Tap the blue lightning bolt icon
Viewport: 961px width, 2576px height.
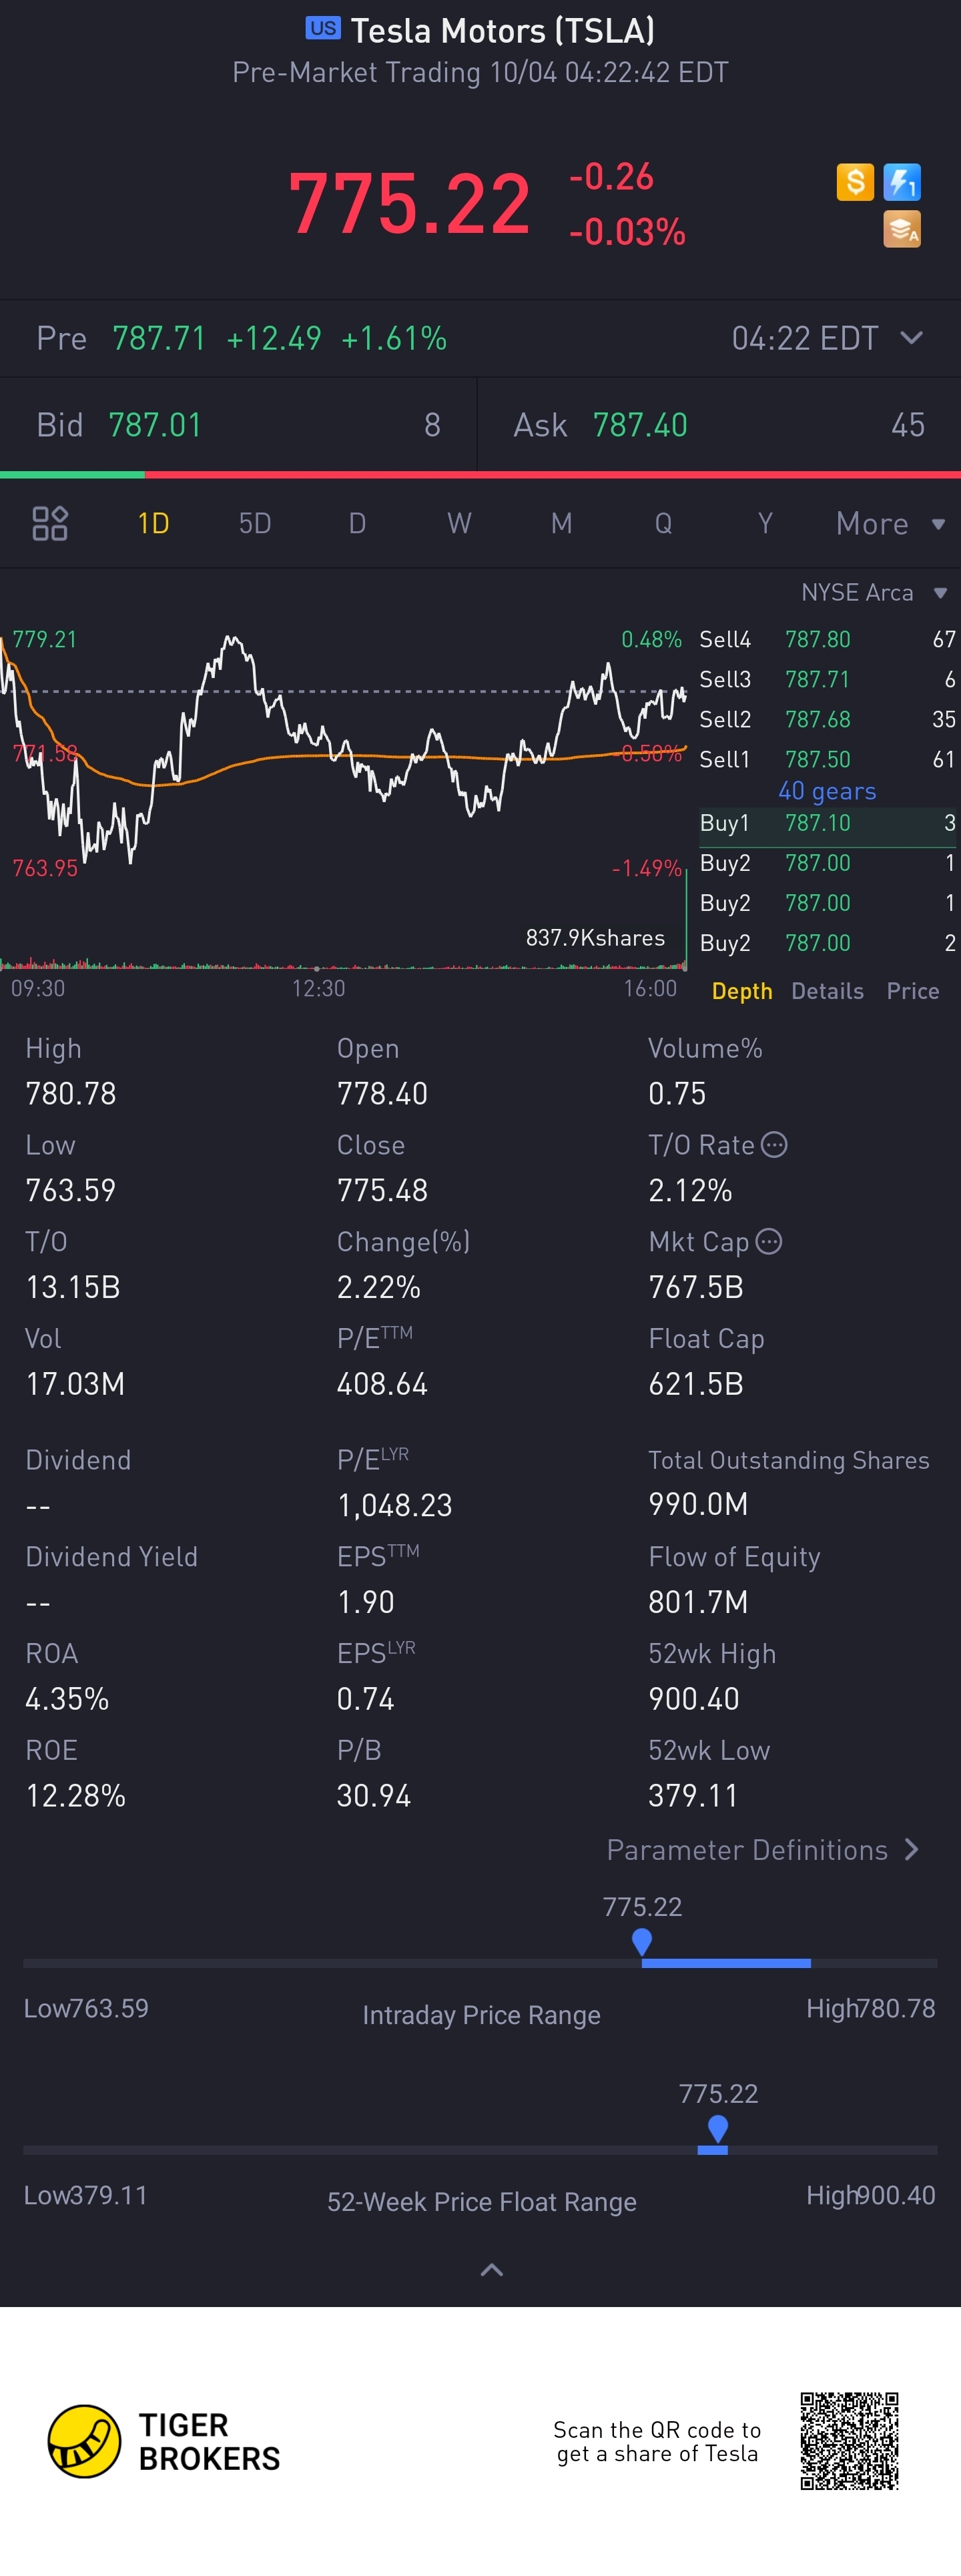tap(902, 182)
